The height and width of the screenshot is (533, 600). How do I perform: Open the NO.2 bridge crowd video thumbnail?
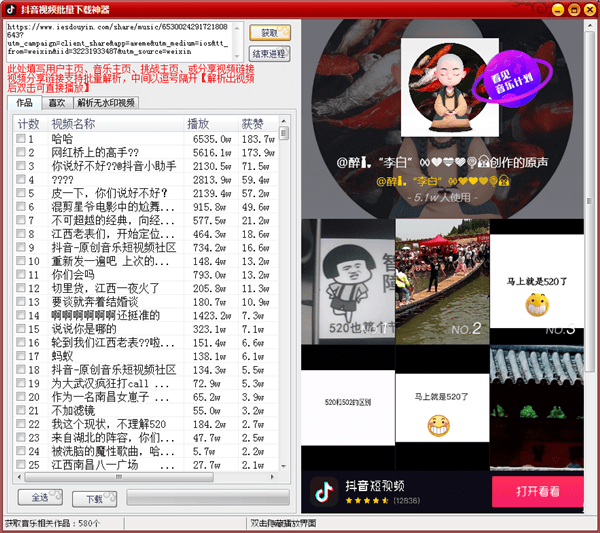pyautogui.click(x=442, y=282)
